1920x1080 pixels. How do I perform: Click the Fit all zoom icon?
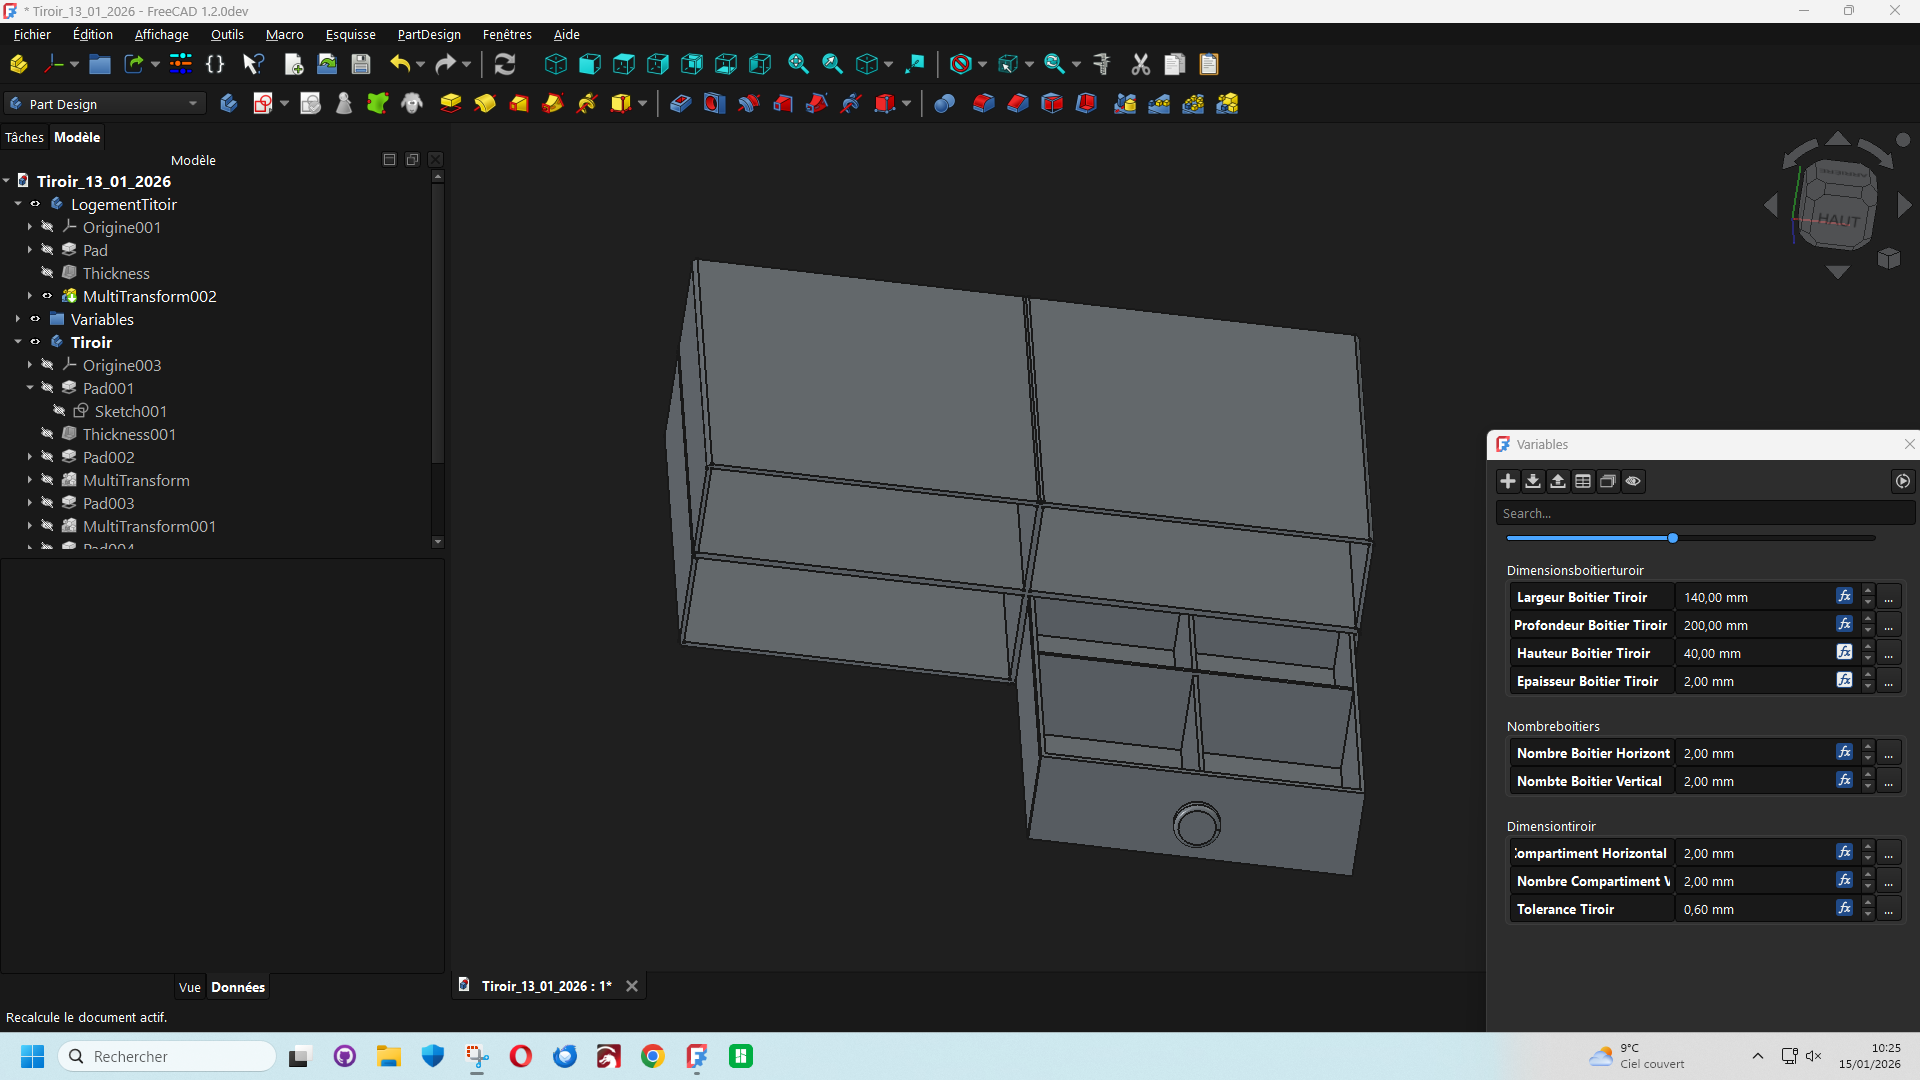[x=797, y=64]
